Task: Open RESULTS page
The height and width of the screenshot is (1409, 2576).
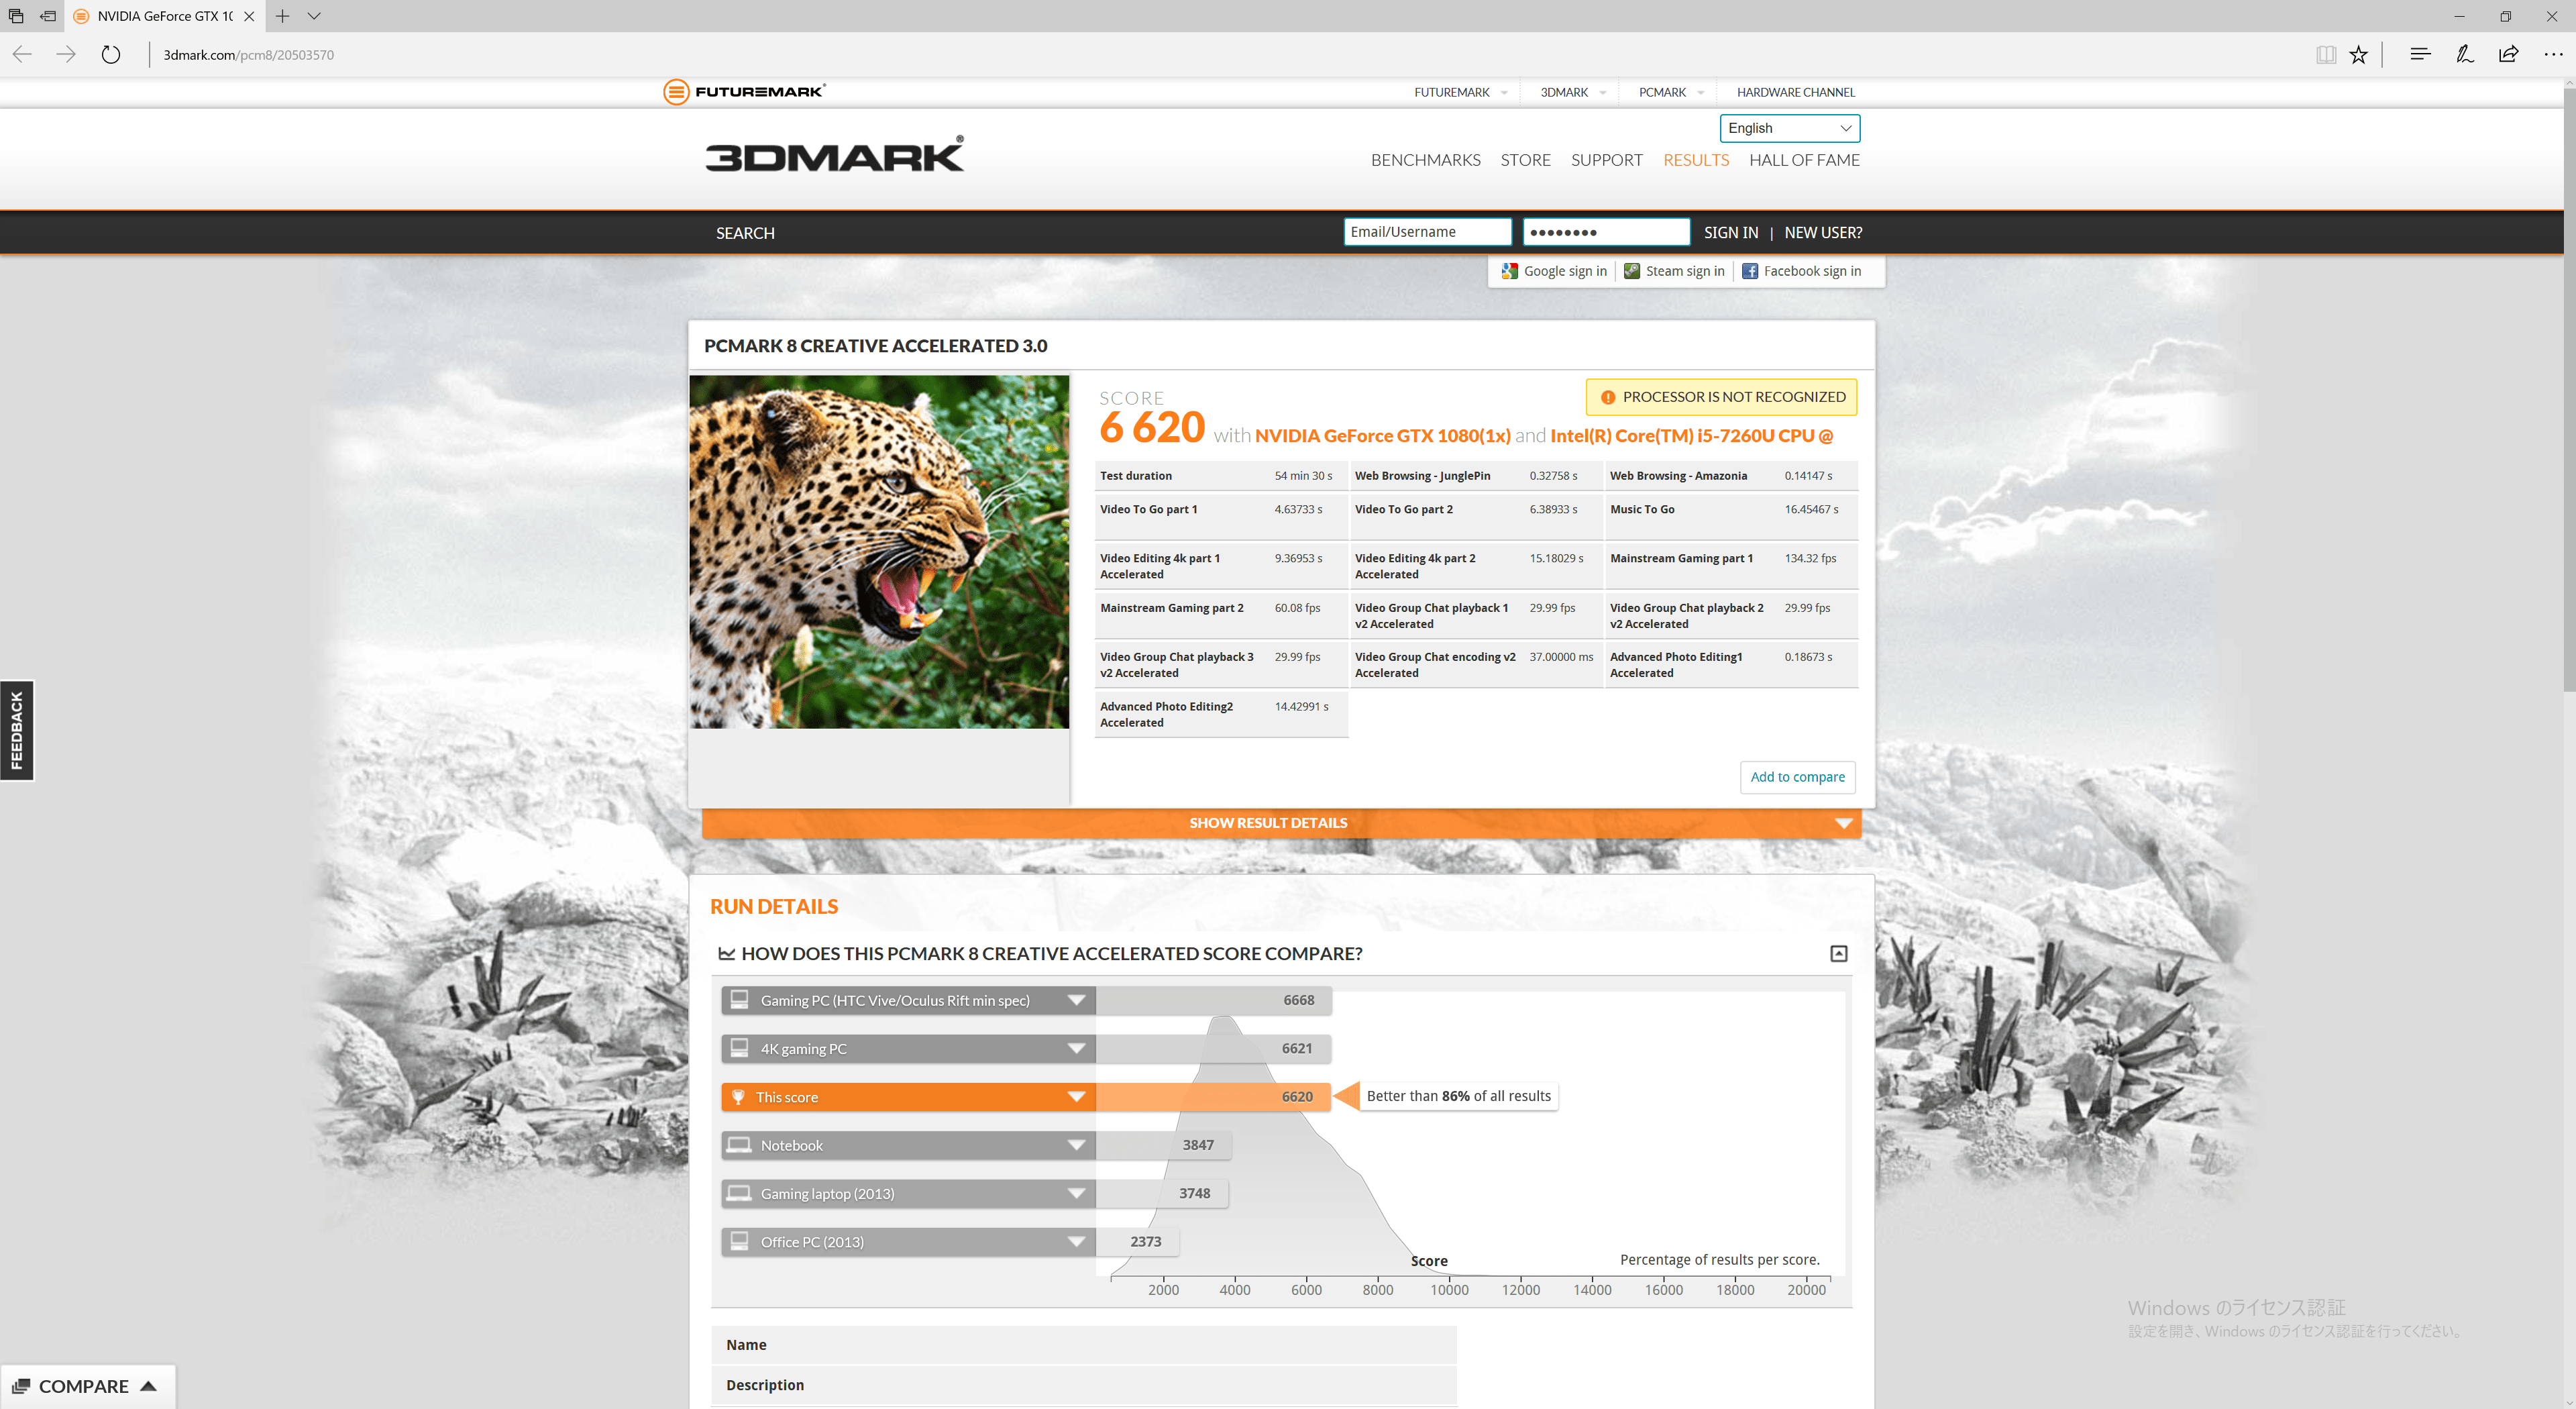Action: (1695, 160)
